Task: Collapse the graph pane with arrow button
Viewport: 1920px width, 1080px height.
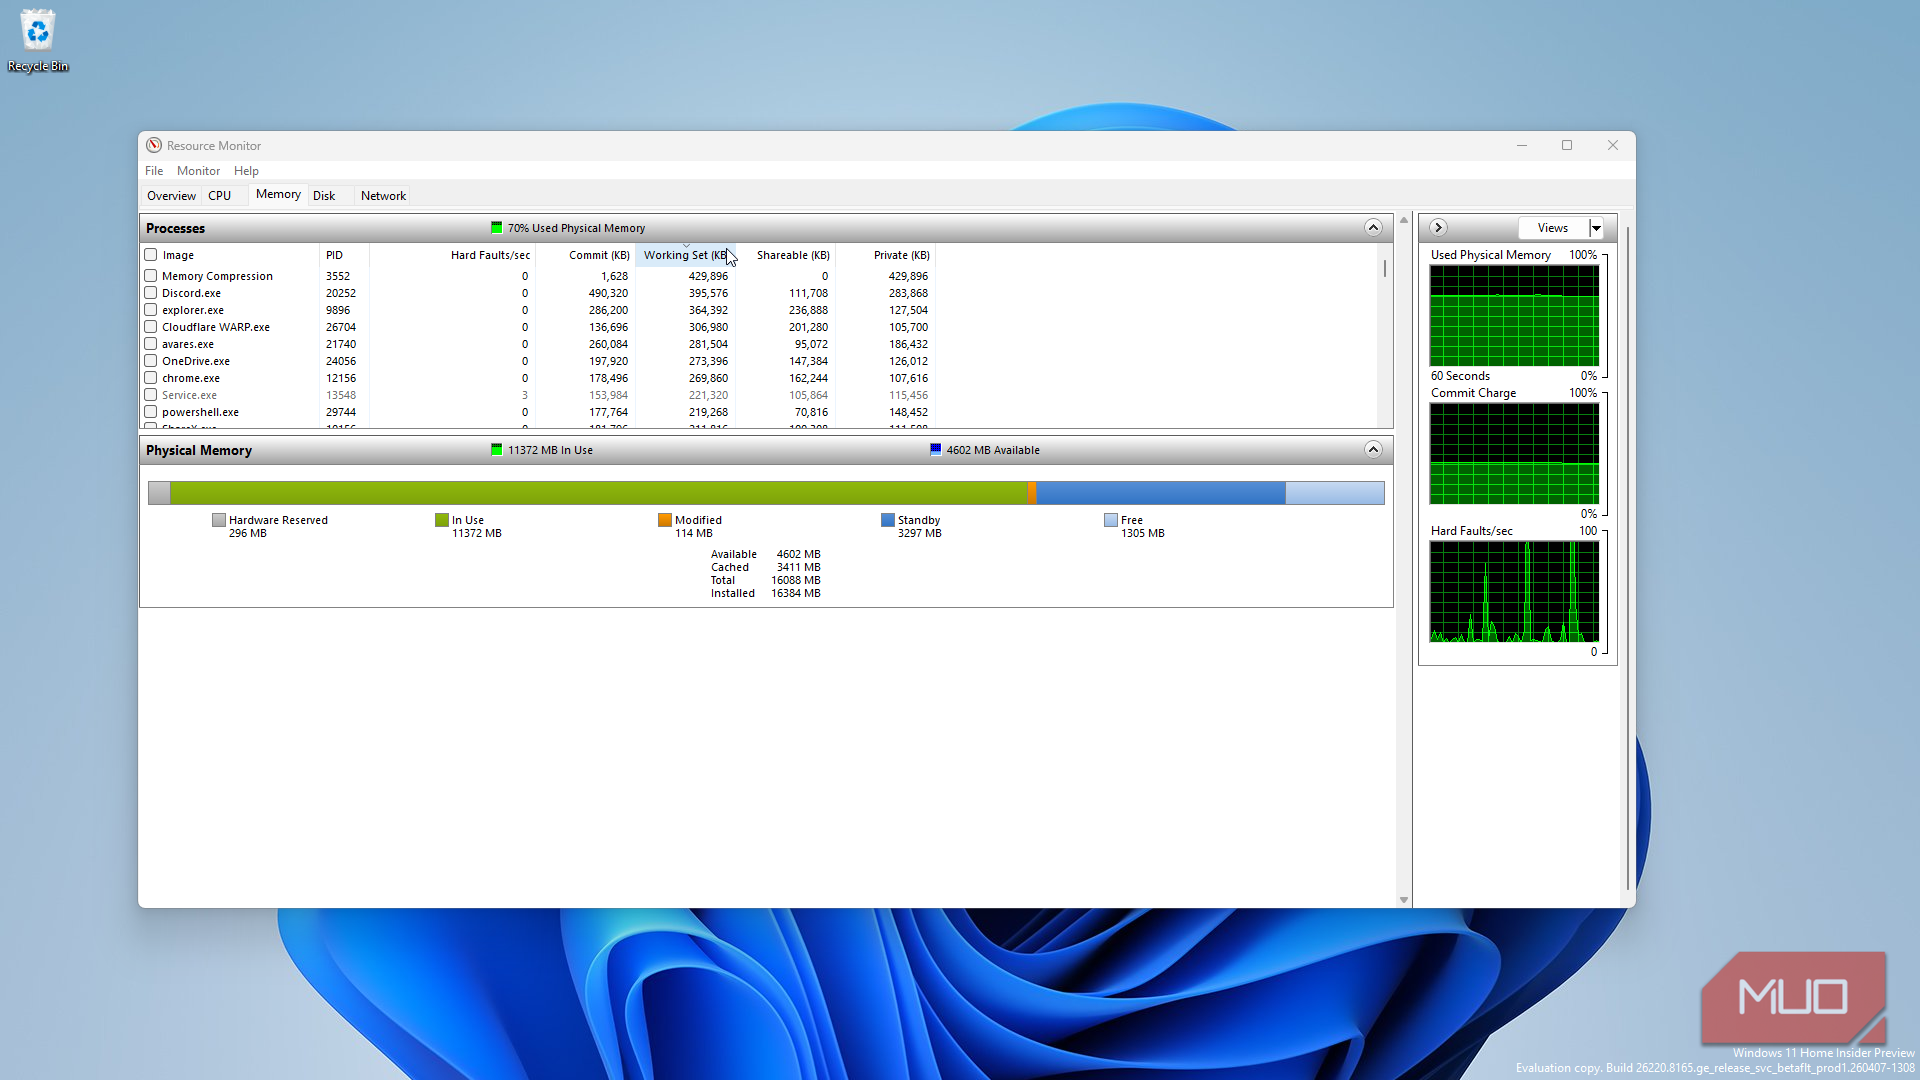Action: pos(1438,228)
